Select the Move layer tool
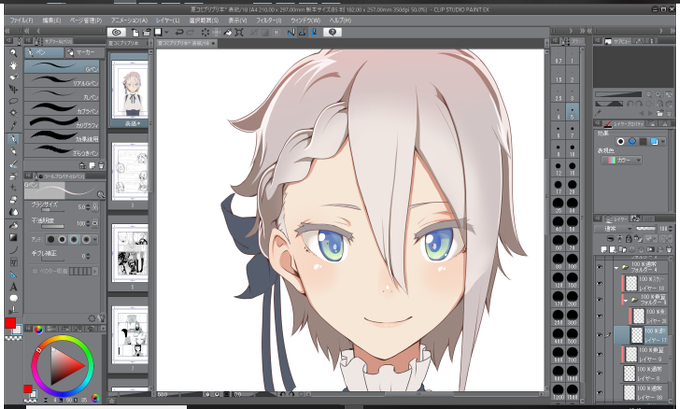The image size is (680, 409). 13,89
